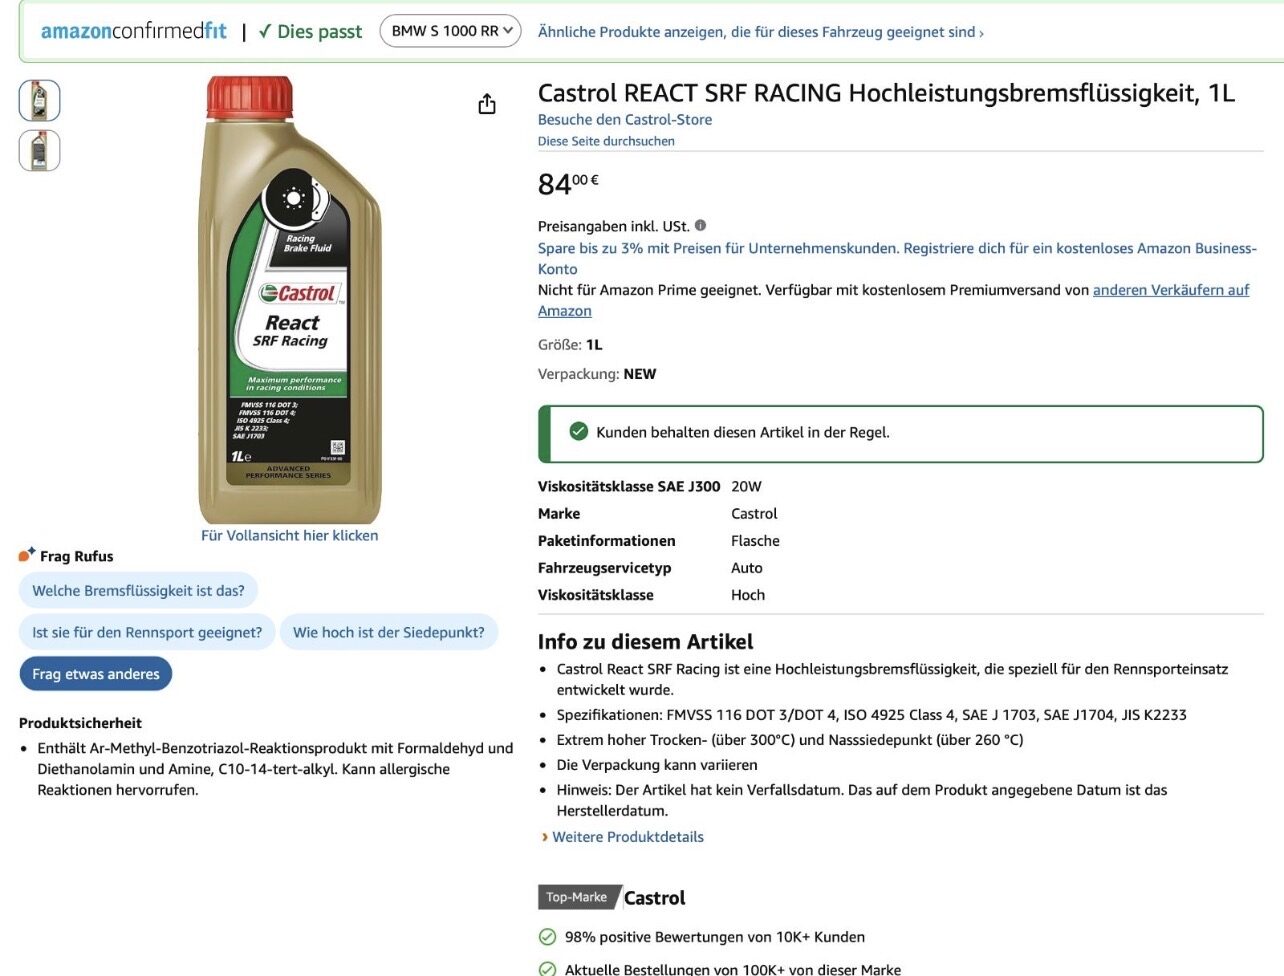Click the amazonconfirmedfit logo

tap(134, 31)
